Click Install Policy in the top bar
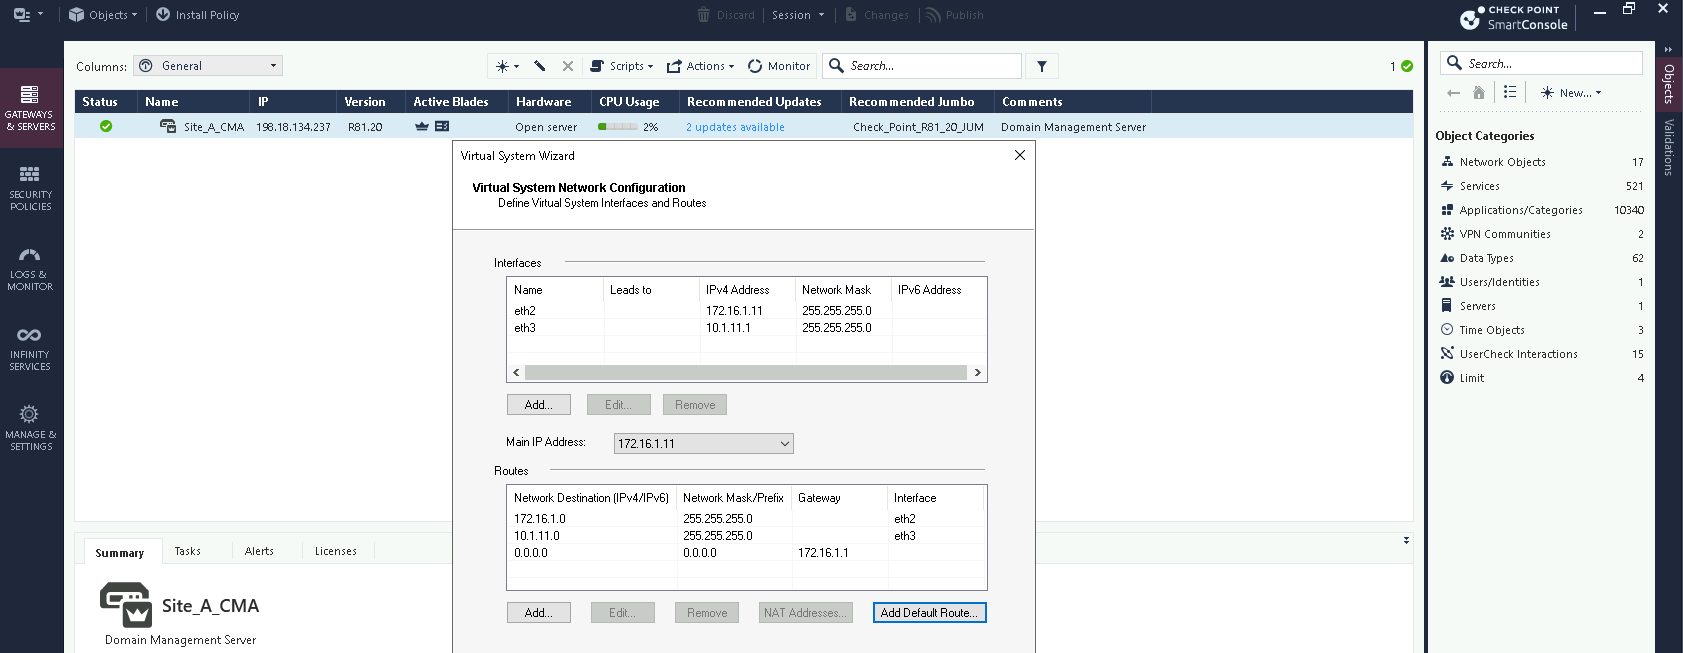 198,15
